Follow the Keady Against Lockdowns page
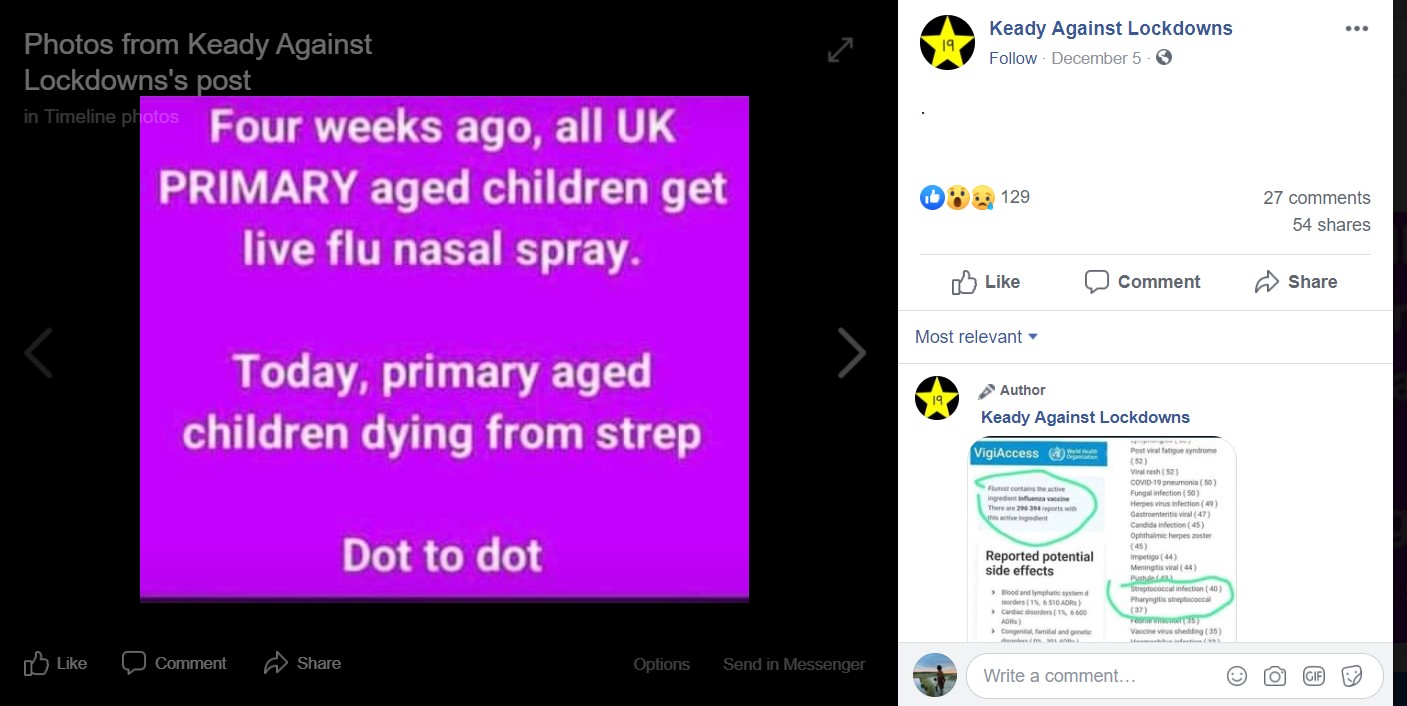The image size is (1407, 706). click(x=1013, y=58)
